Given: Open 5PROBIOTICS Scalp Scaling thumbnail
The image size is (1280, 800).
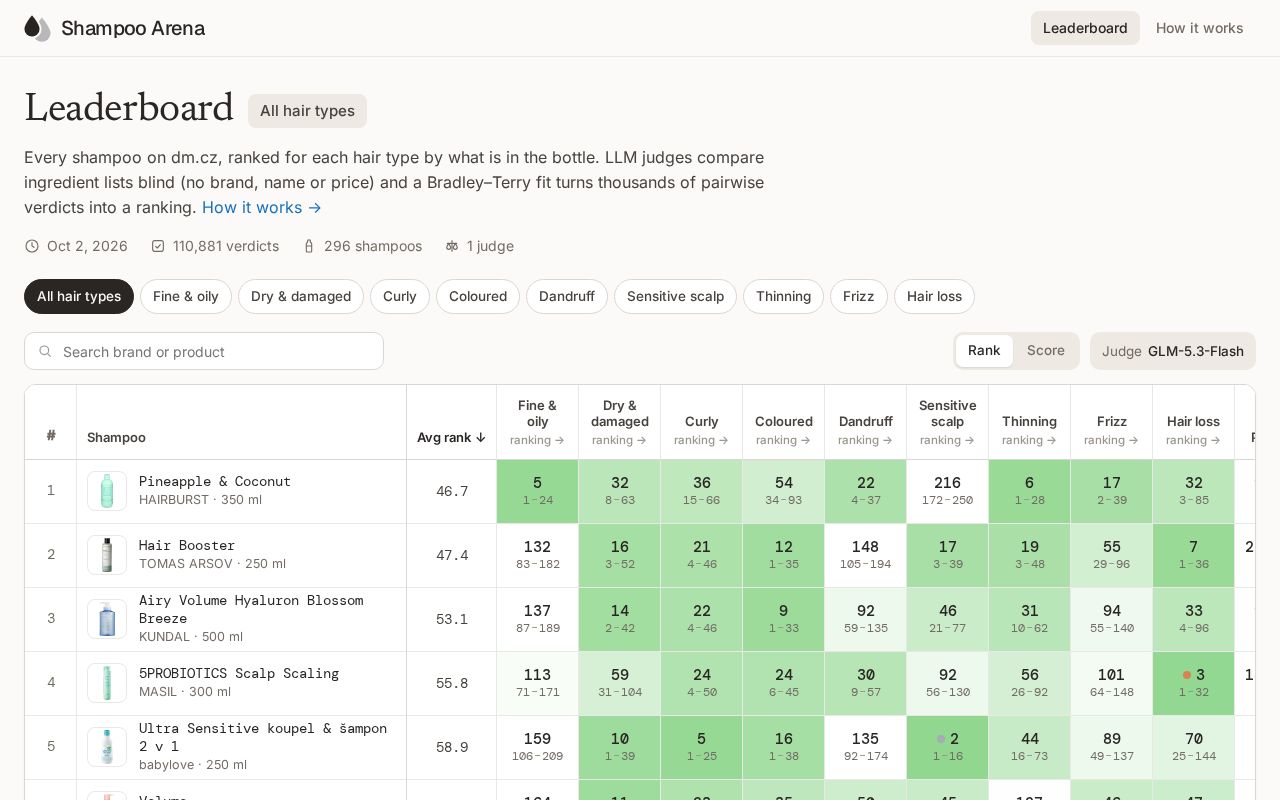Looking at the screenshot, I should coord(107,683).
